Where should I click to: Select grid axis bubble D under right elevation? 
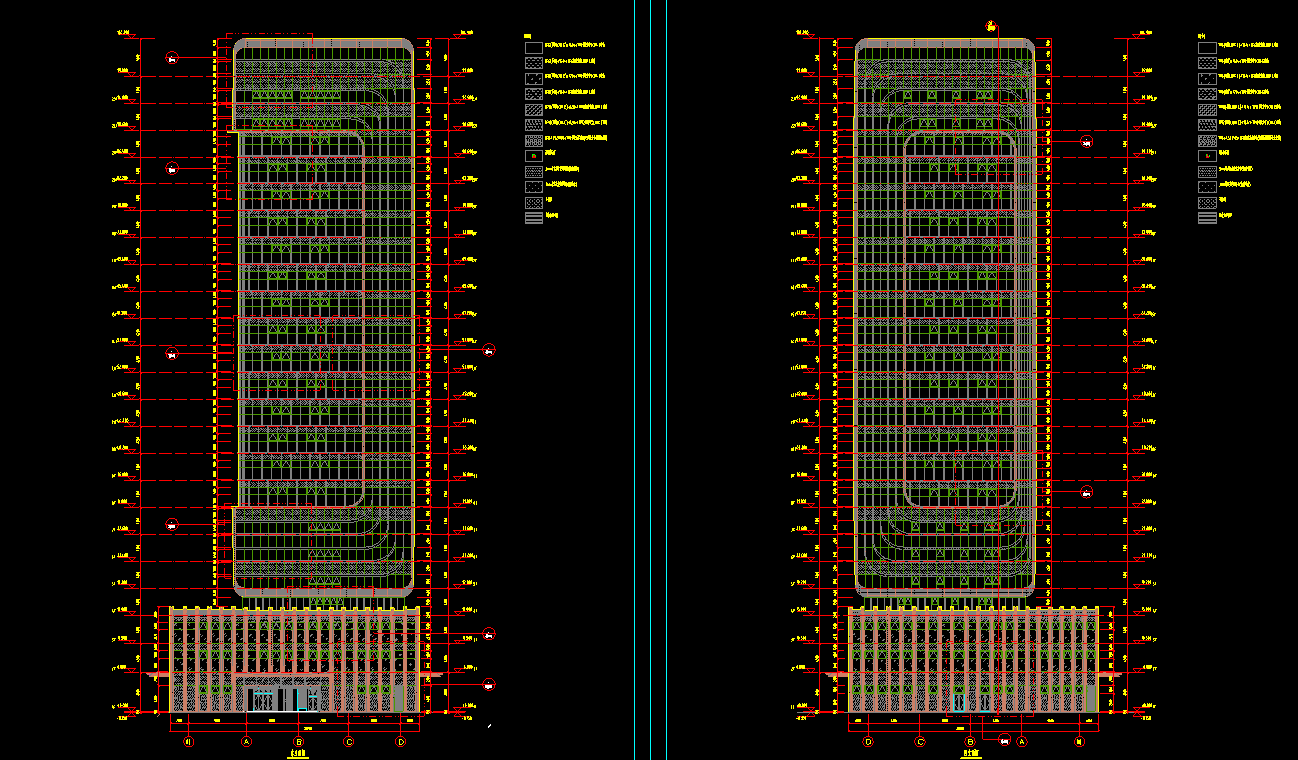coord(868,742)
